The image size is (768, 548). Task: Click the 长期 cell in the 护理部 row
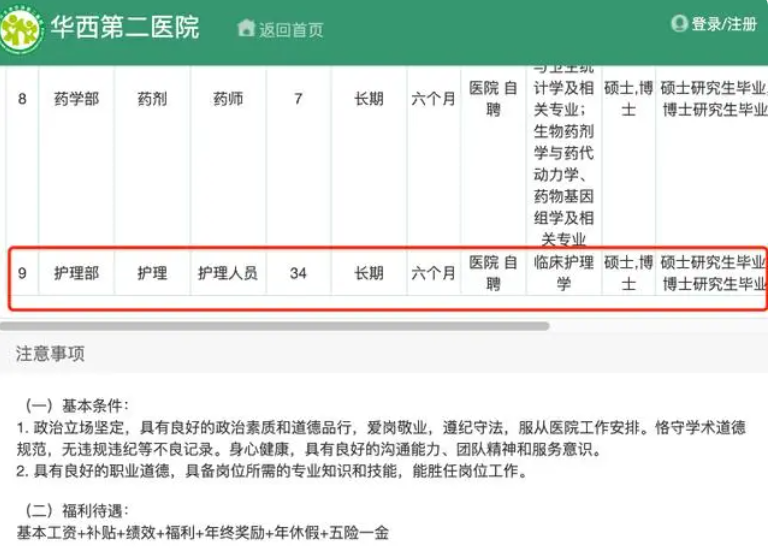click(x=368, y=273)
